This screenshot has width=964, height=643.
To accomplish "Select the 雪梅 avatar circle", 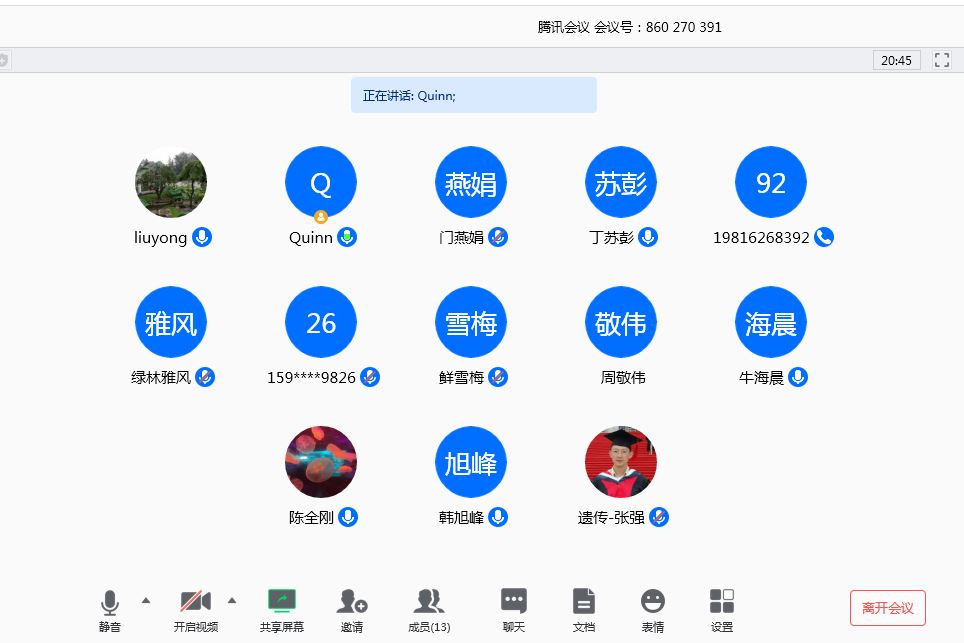I will coord(471,322).
